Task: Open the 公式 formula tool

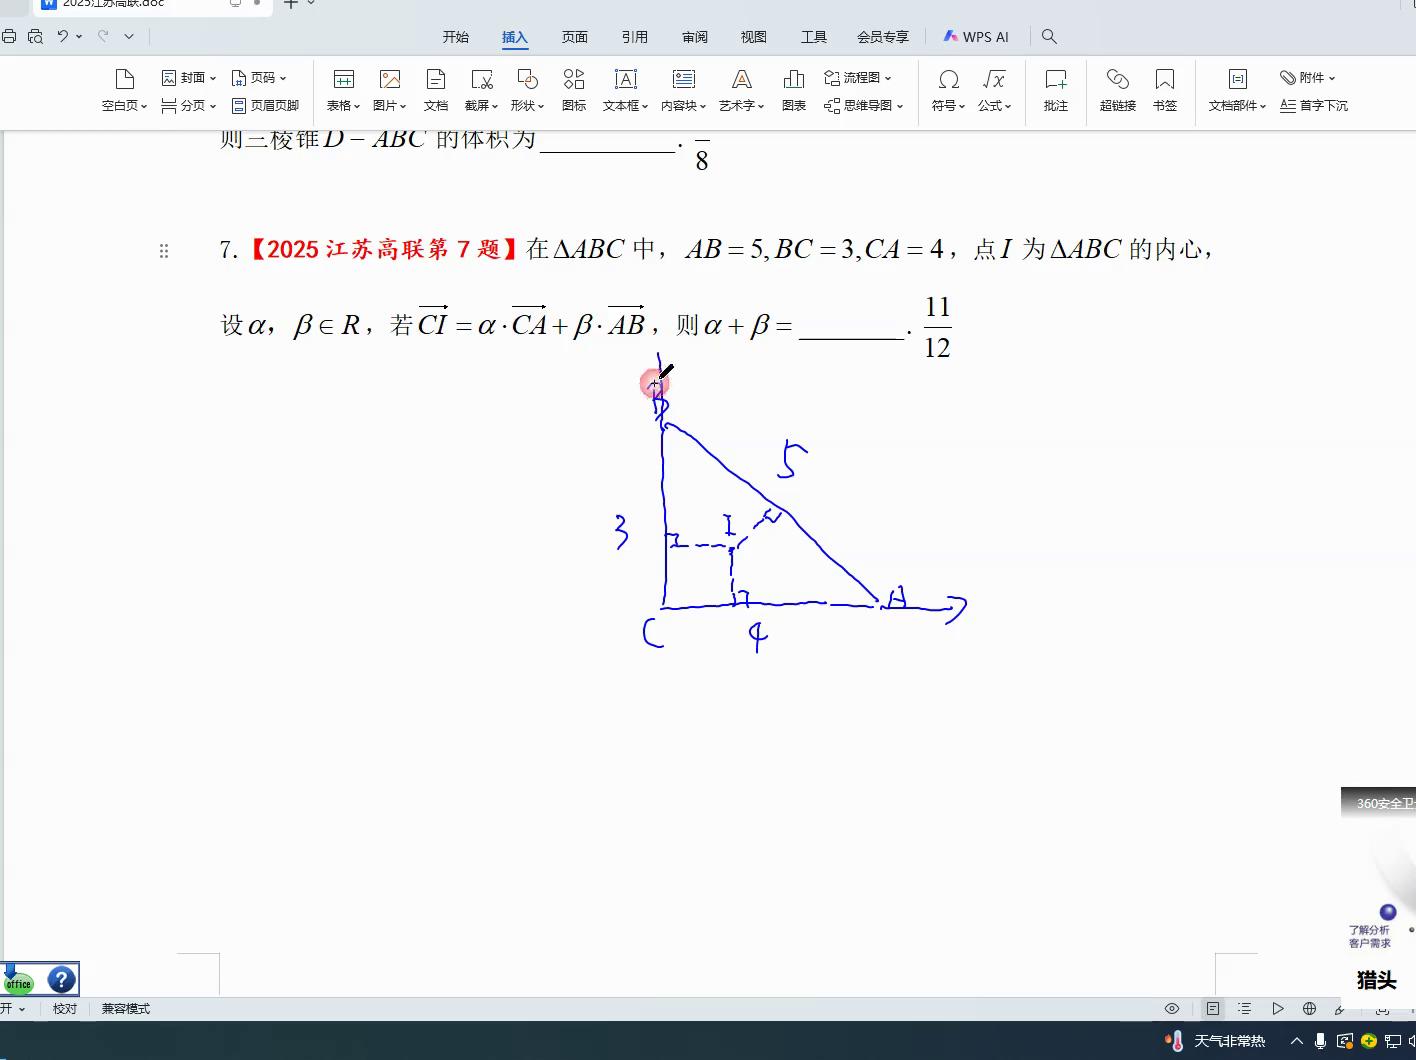Action: [994, 80]
